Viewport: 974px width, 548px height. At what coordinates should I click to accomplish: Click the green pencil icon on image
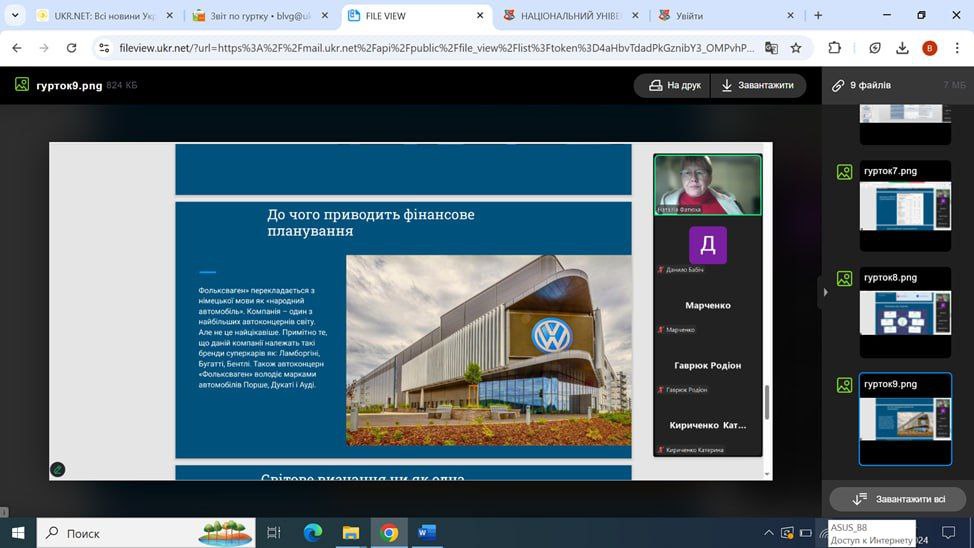coord(58,468)
